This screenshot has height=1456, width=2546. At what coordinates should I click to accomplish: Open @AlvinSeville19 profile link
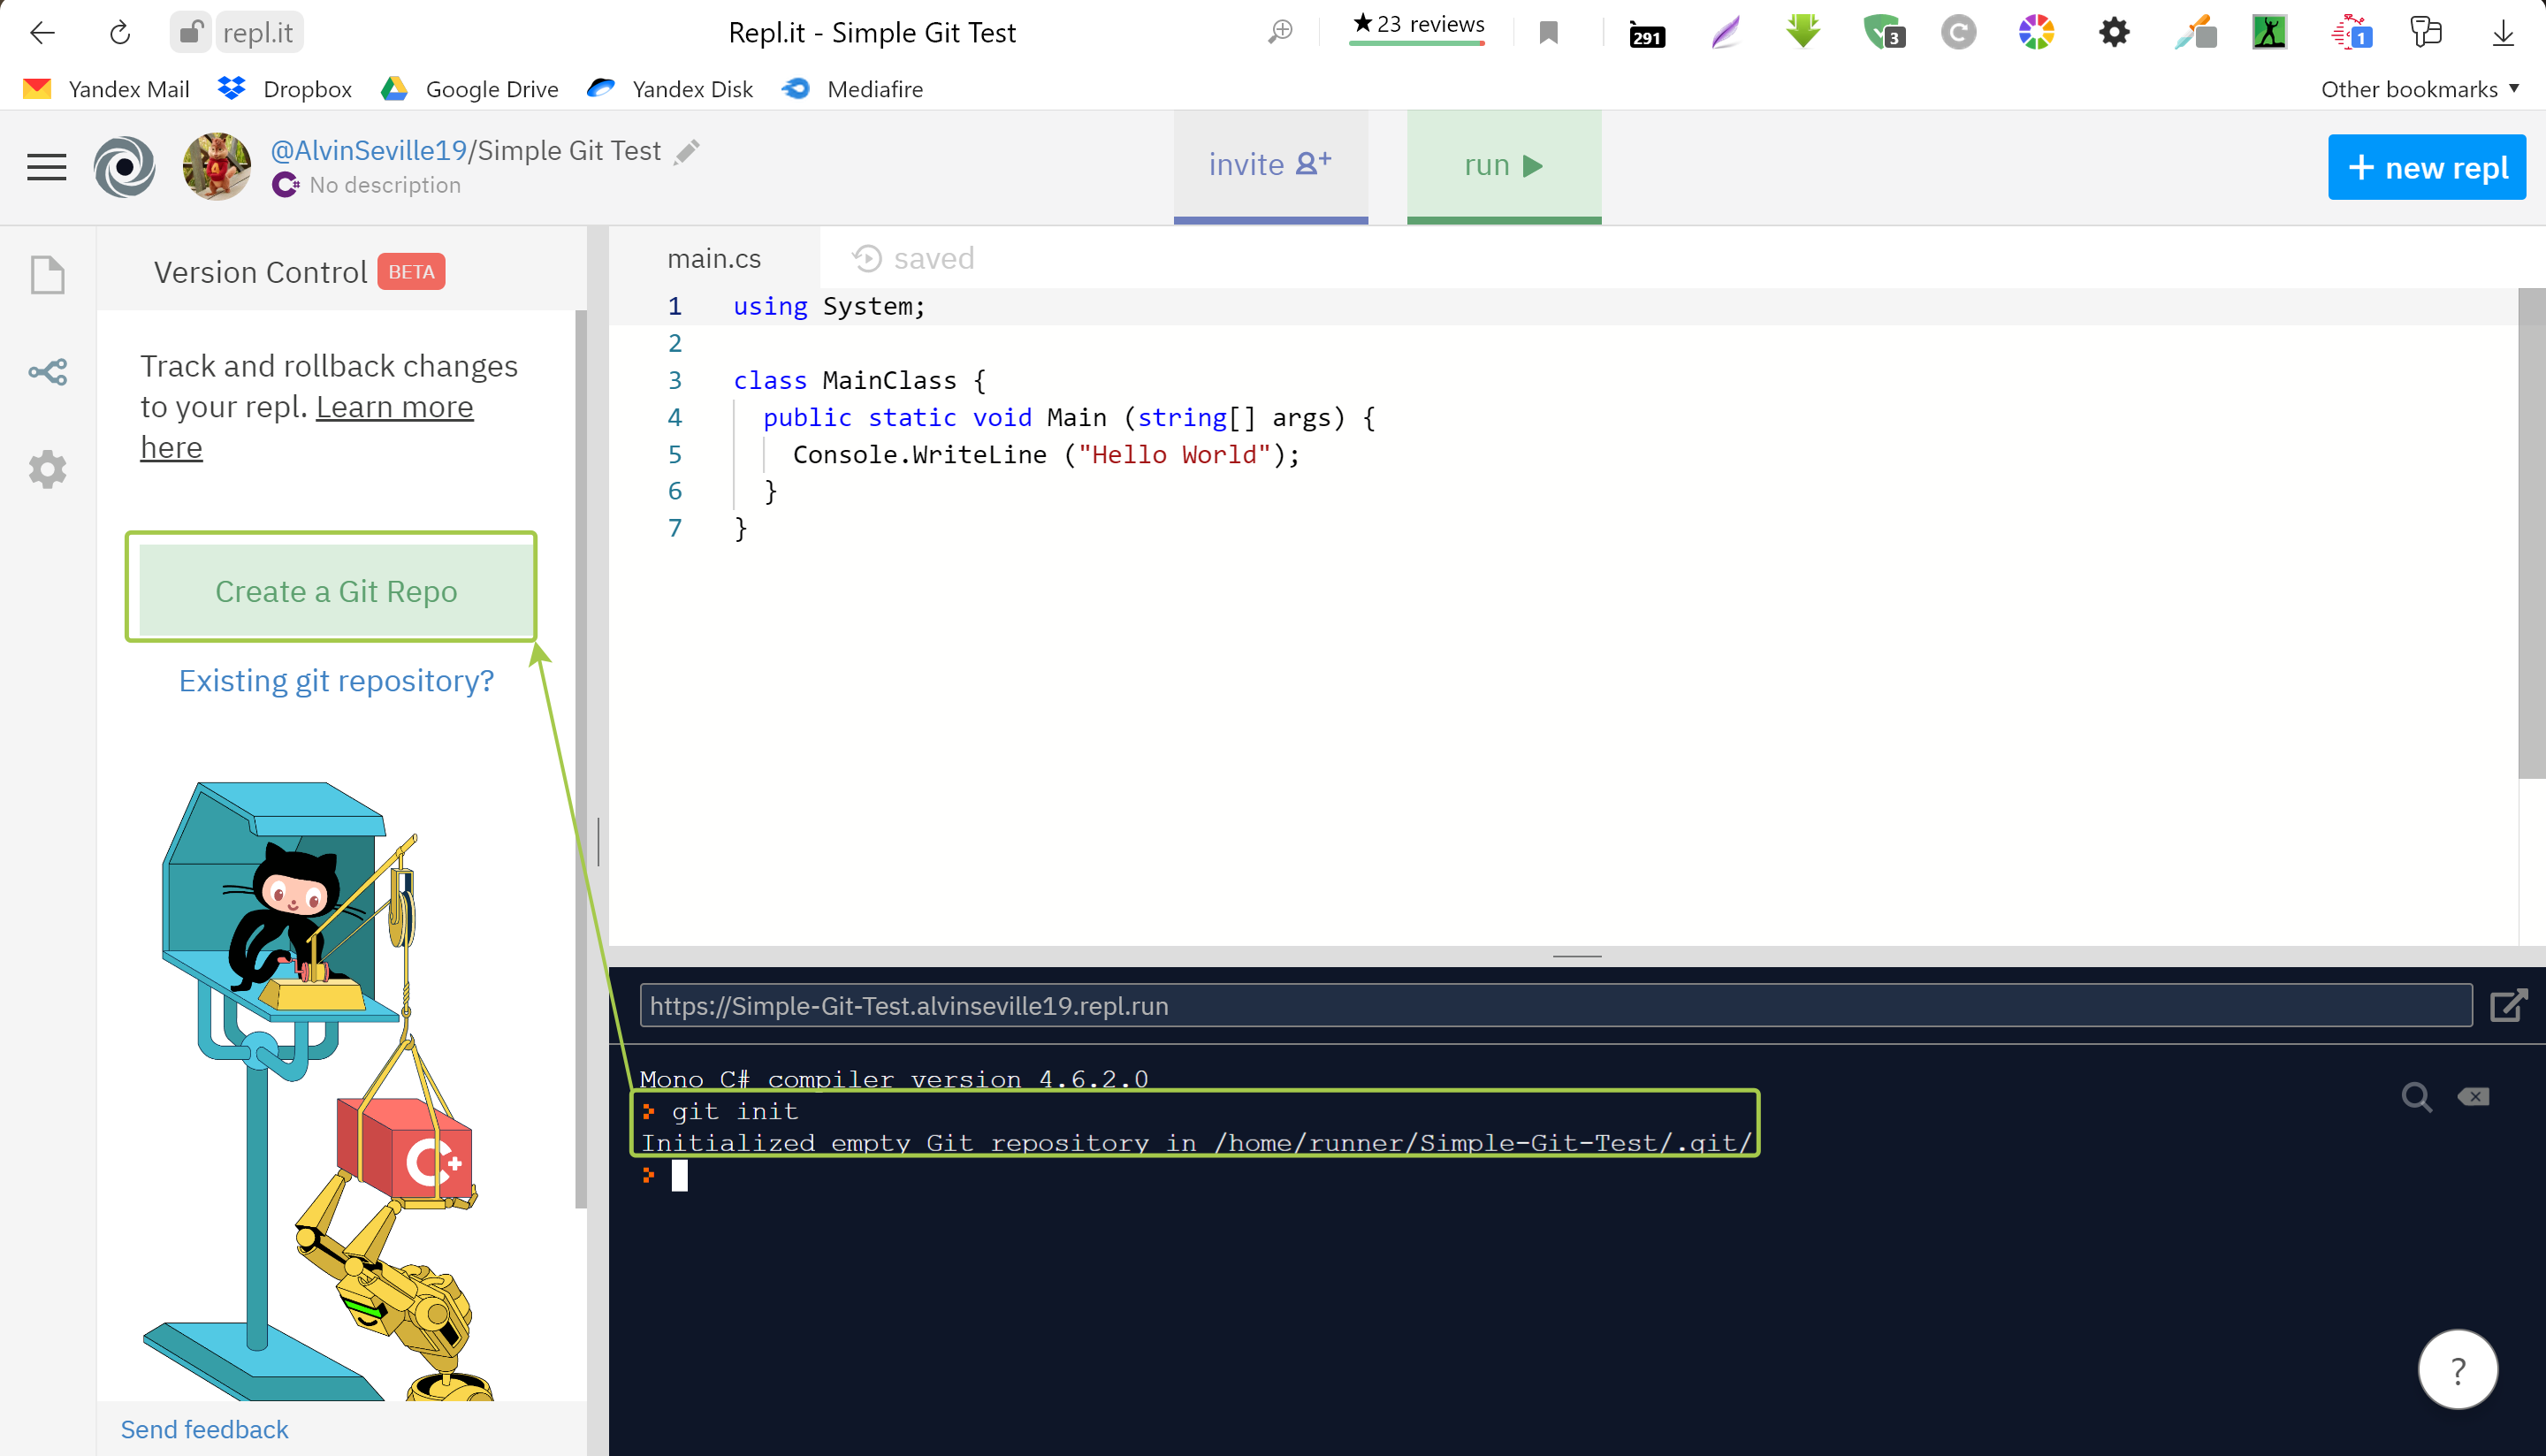[x=369, y=150]
